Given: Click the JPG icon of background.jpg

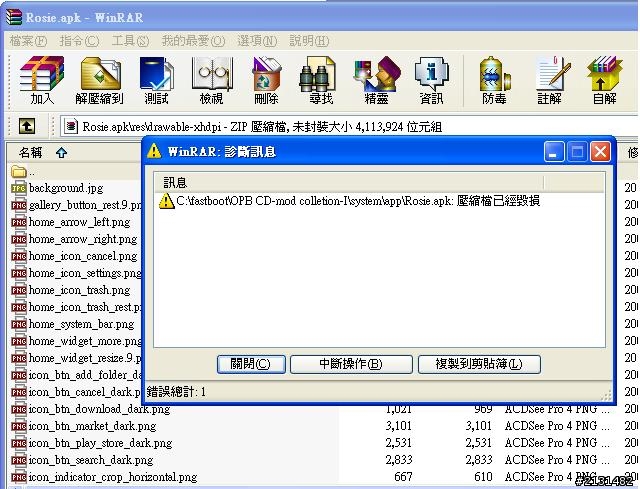Looking at the screenshot, I should coord(19,188).
